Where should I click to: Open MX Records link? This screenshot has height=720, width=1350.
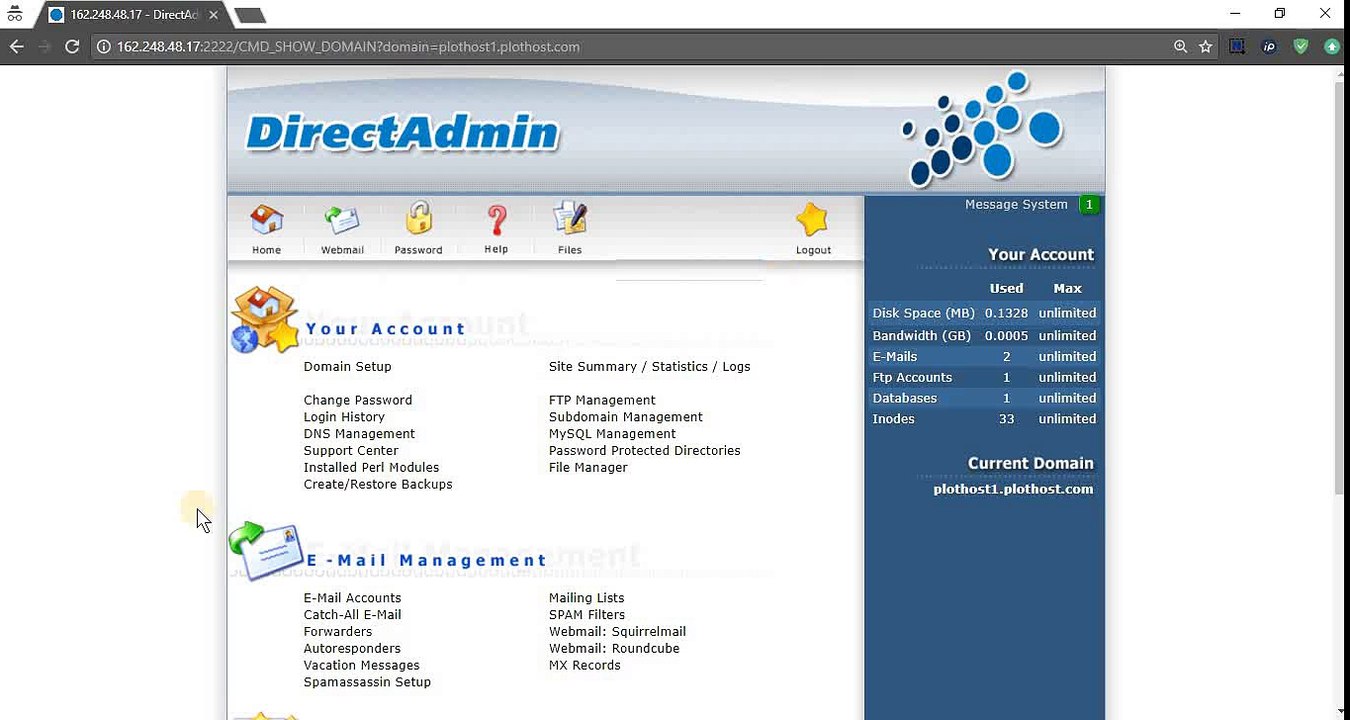pyautogui.click(x=584, y=666)
